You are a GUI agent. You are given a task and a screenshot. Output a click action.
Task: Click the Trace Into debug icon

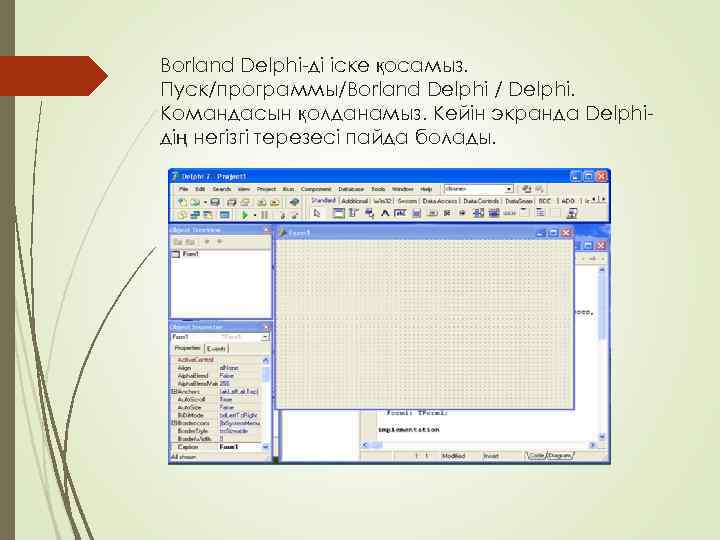[282, 214]
